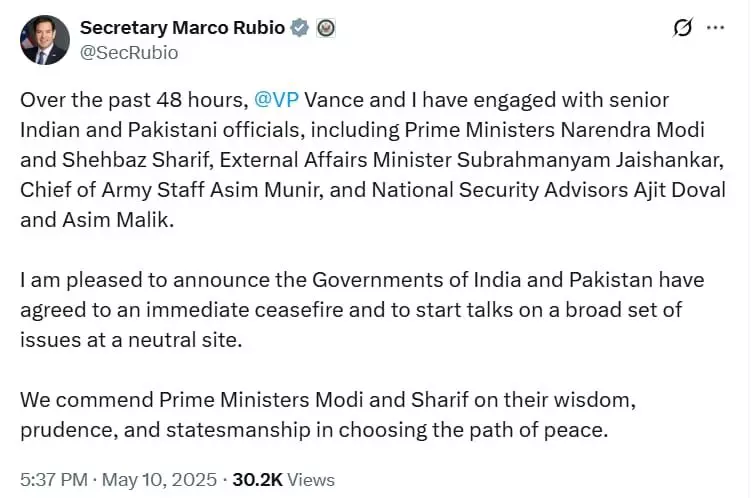Click the government seal affiliation badge
Screen dimensions: 756x498
[325, 28]
